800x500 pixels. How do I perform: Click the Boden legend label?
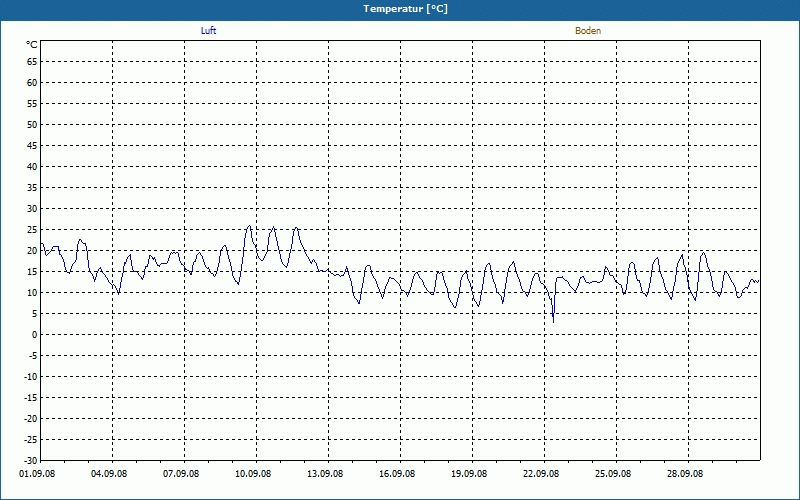coord(588,31)
